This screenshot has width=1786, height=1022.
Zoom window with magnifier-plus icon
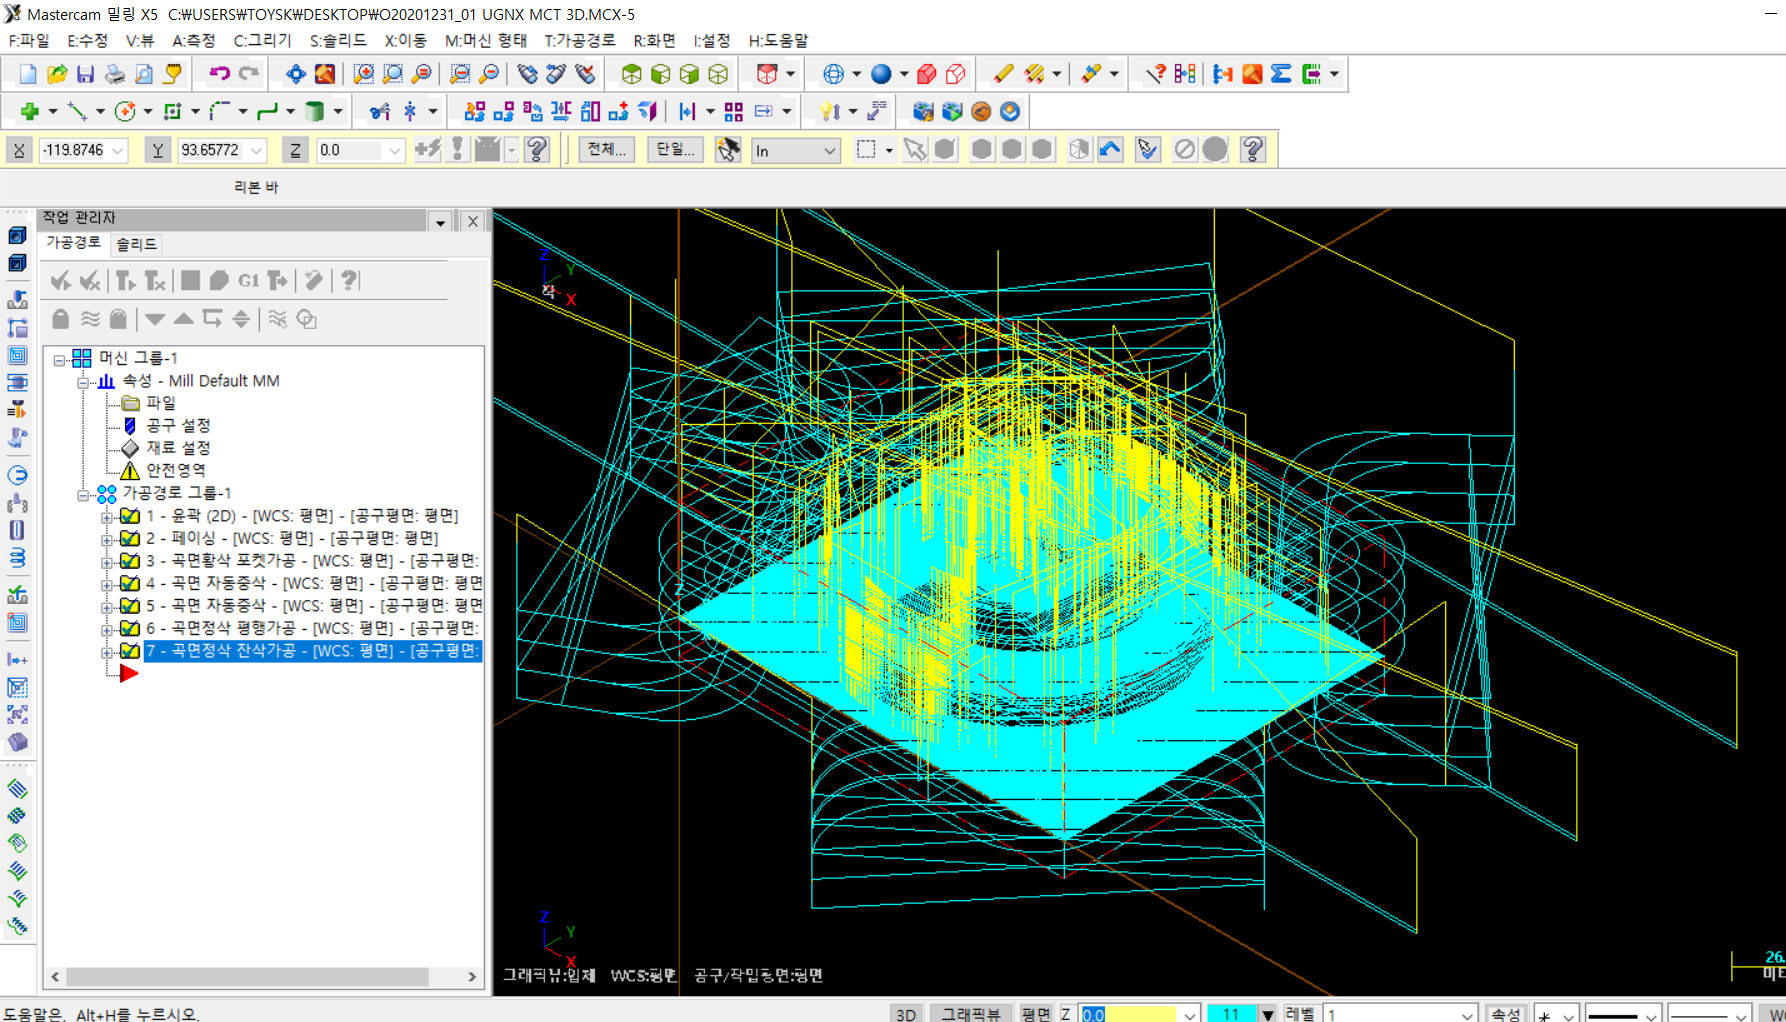tap(364, 74)
